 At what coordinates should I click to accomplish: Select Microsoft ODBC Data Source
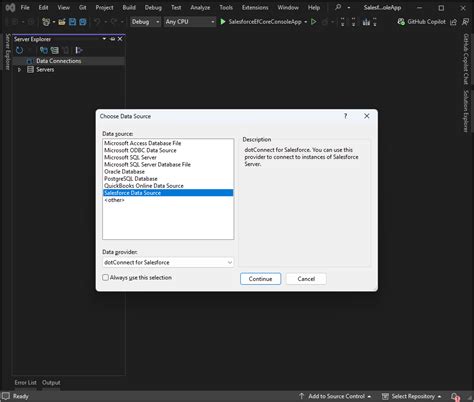click(168, 150)
